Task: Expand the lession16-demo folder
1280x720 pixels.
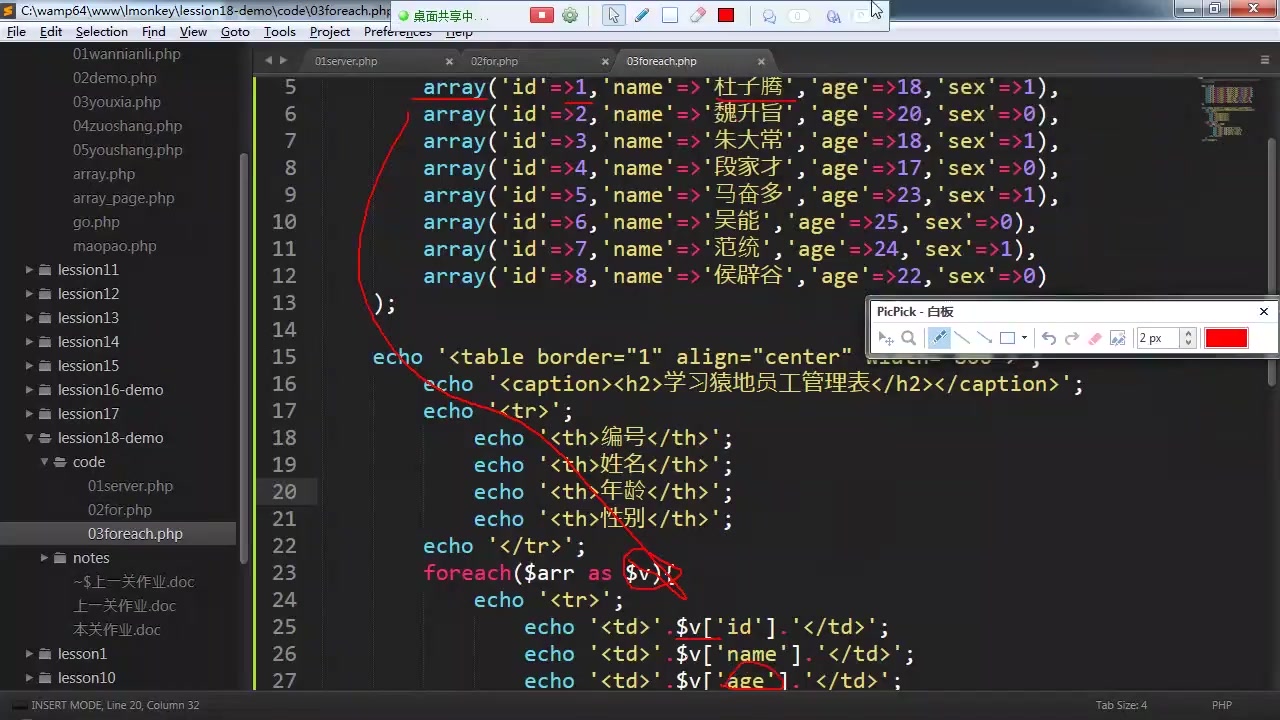Action: 30,390
